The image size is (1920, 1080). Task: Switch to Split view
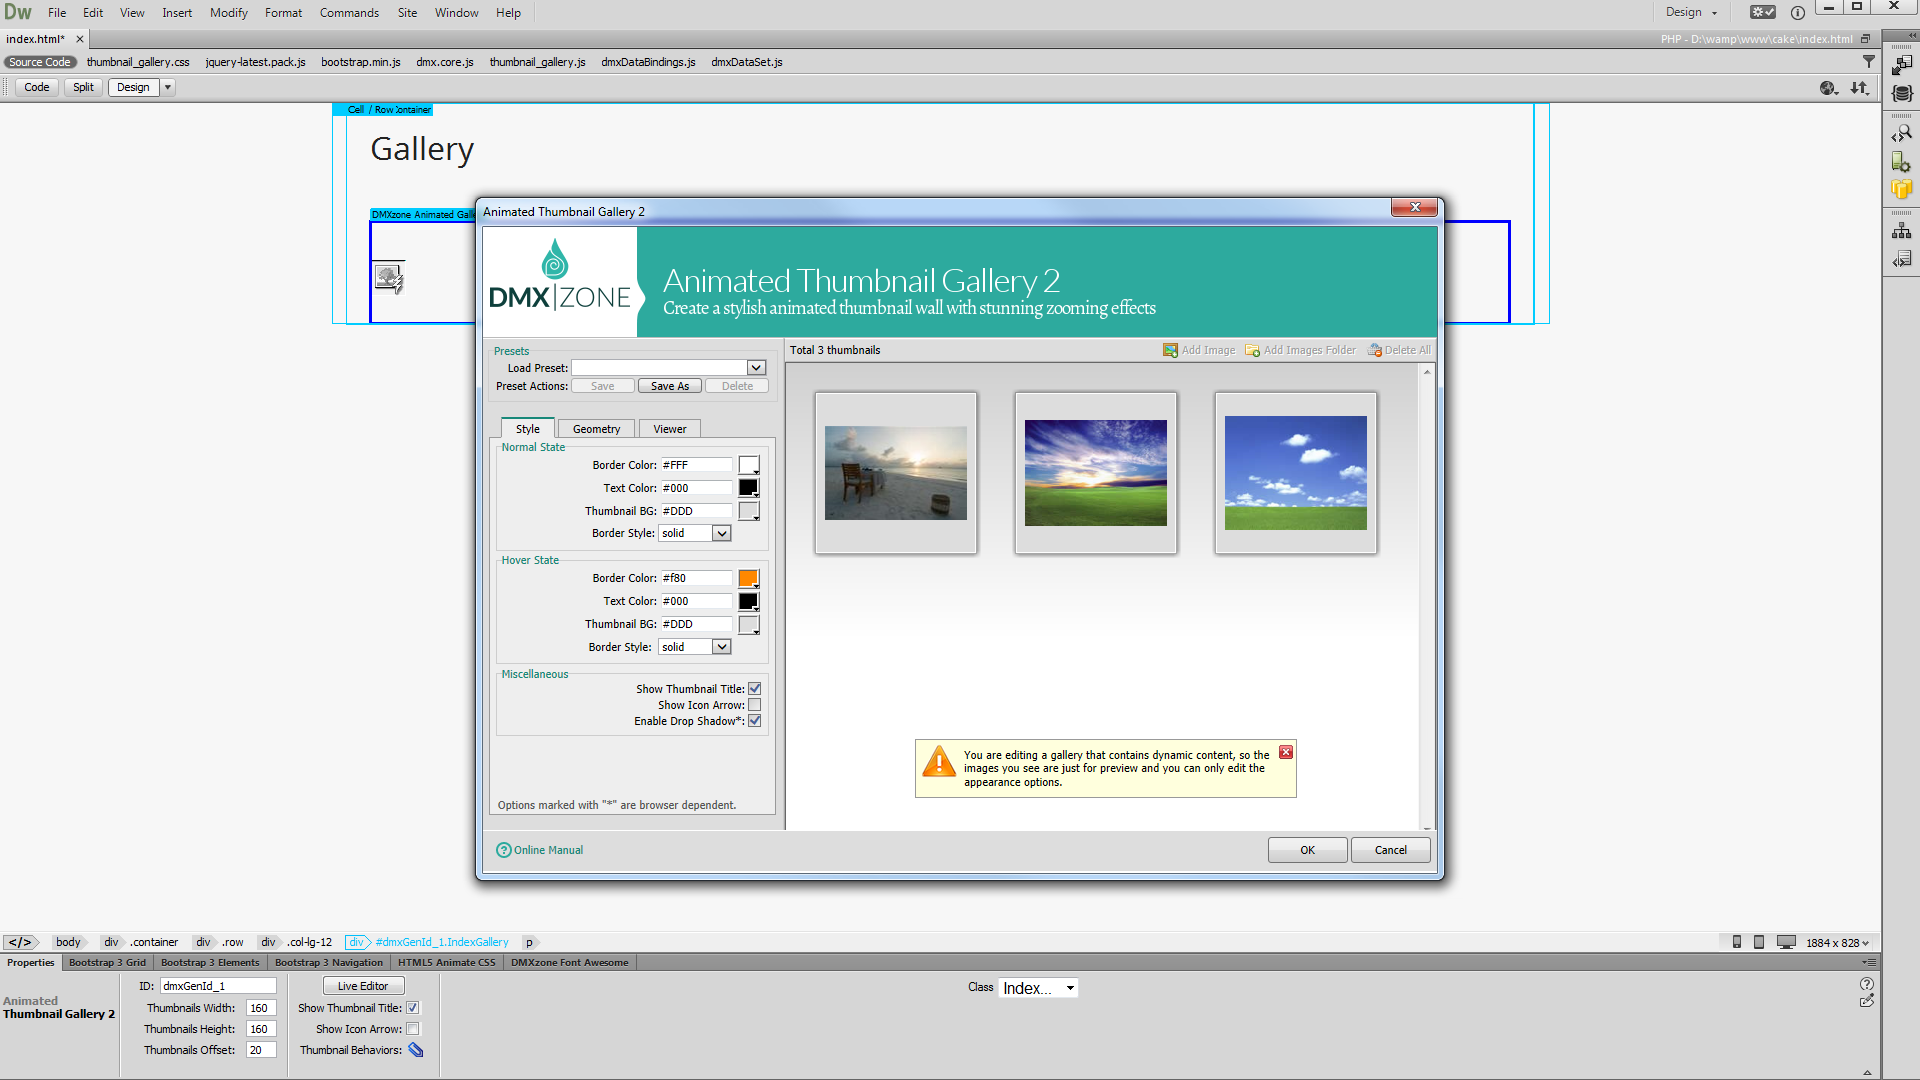83,88
